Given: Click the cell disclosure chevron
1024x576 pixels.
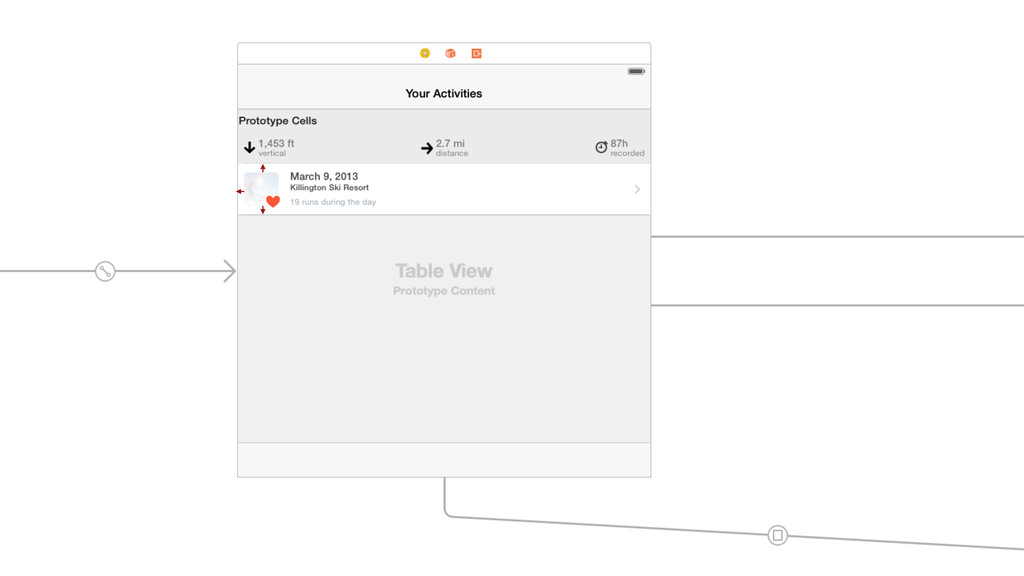Looking at the screenshot, I should pyautogui.click(x=637, y=189).
